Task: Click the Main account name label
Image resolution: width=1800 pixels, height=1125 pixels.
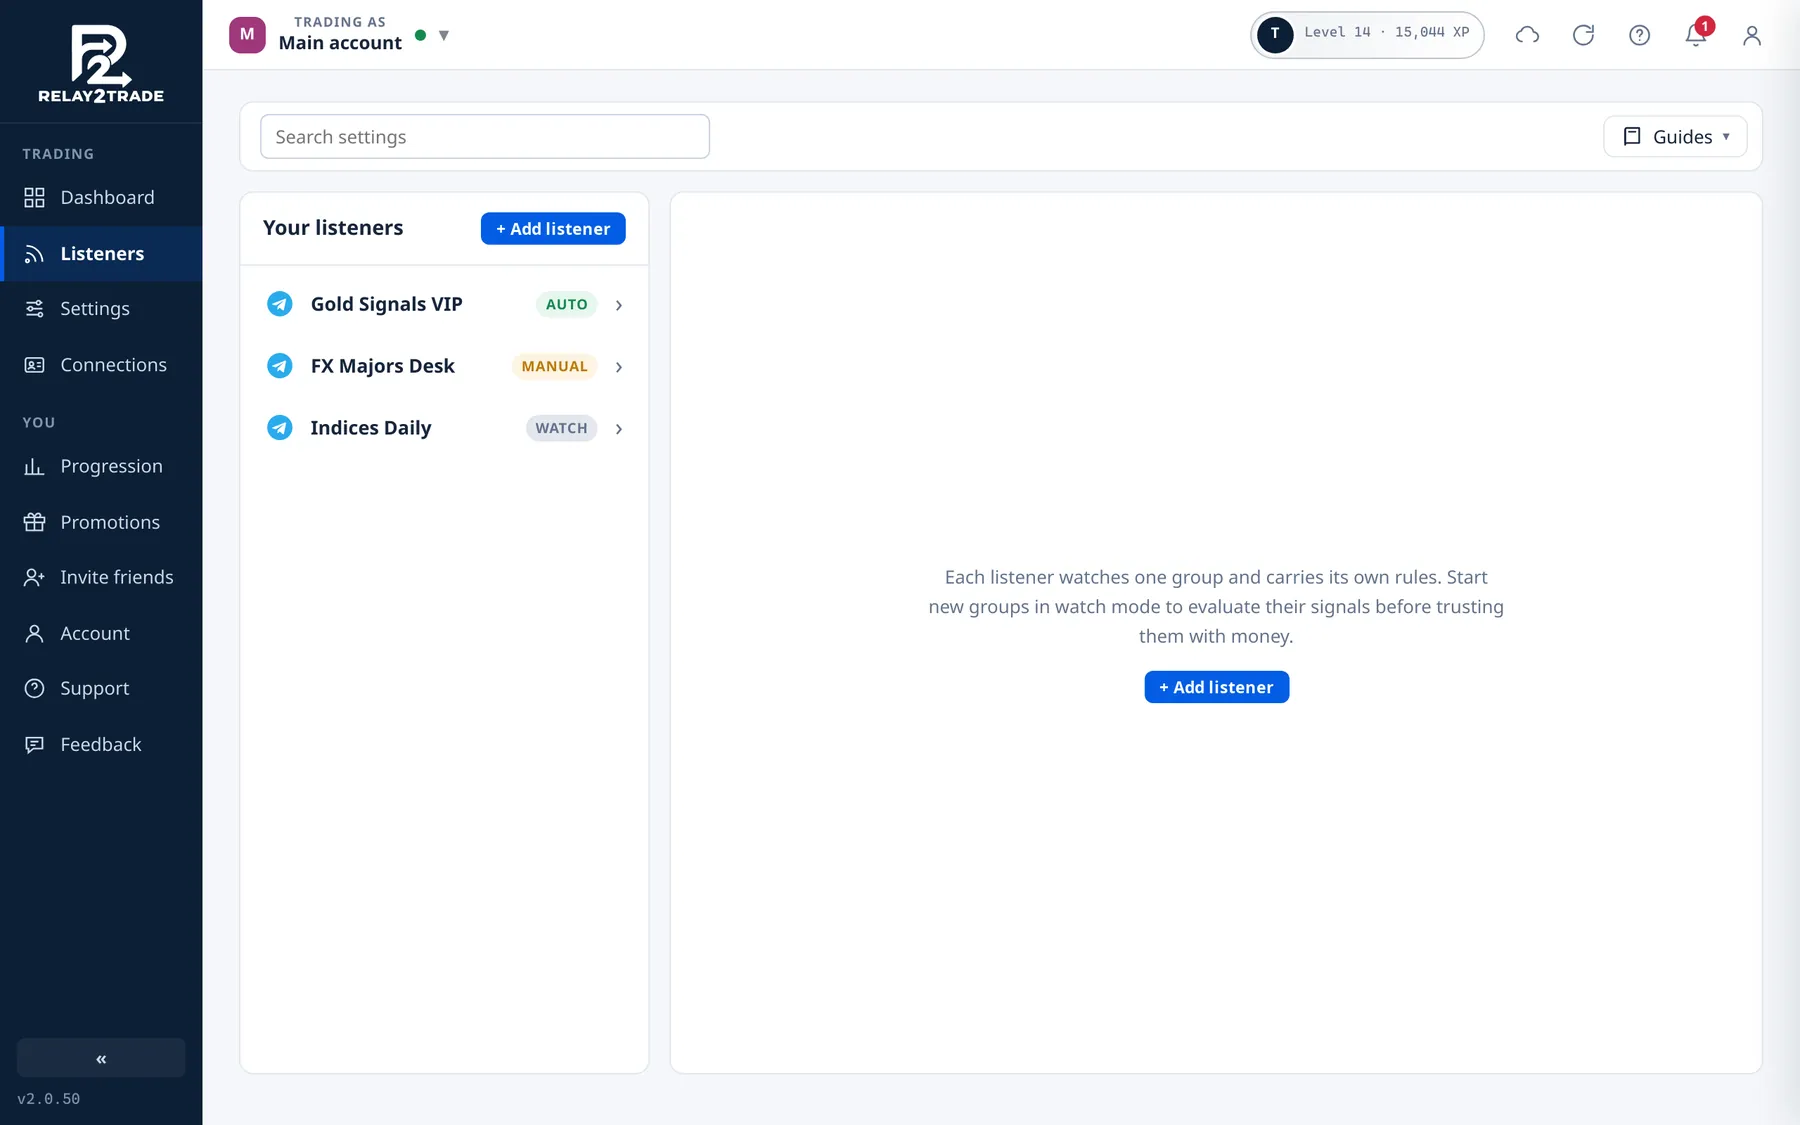Action: point(340,43)
